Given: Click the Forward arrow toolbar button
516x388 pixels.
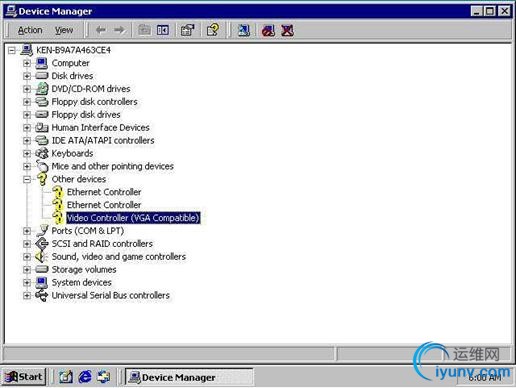Looking at the screenshot, I should click(x=119, y=30).
